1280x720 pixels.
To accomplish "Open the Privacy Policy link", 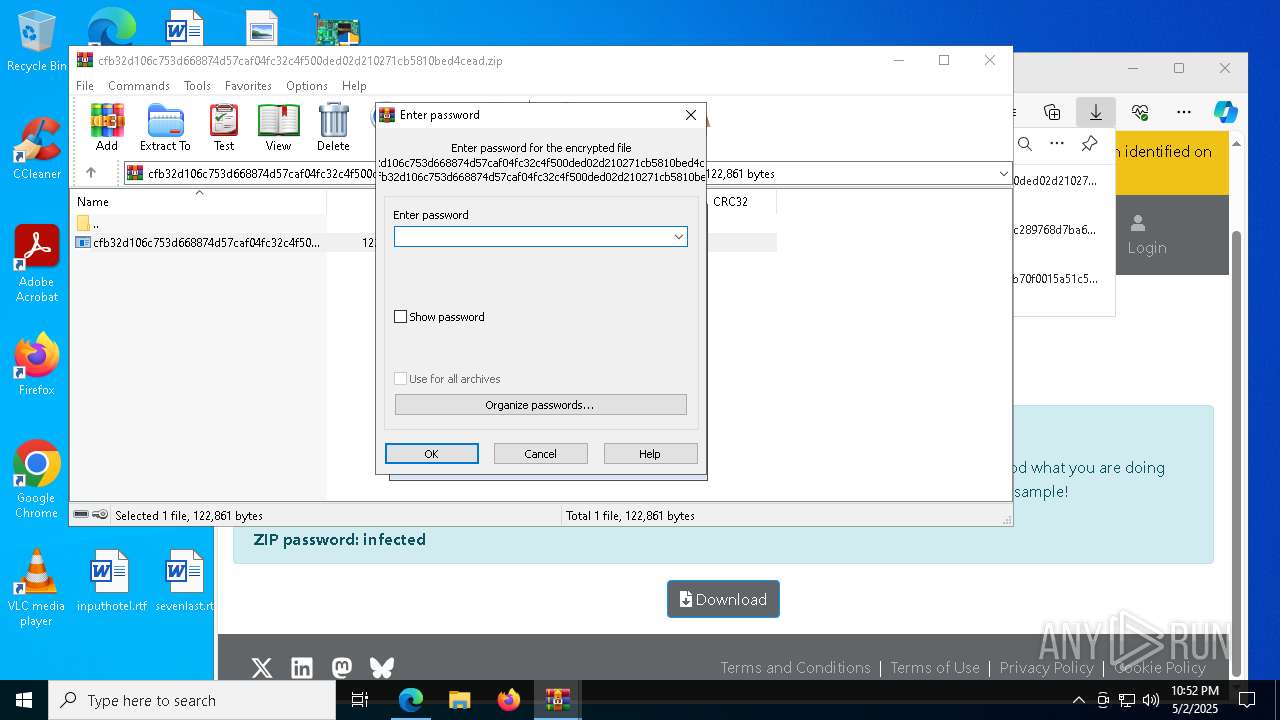I will click(1046, 668).
